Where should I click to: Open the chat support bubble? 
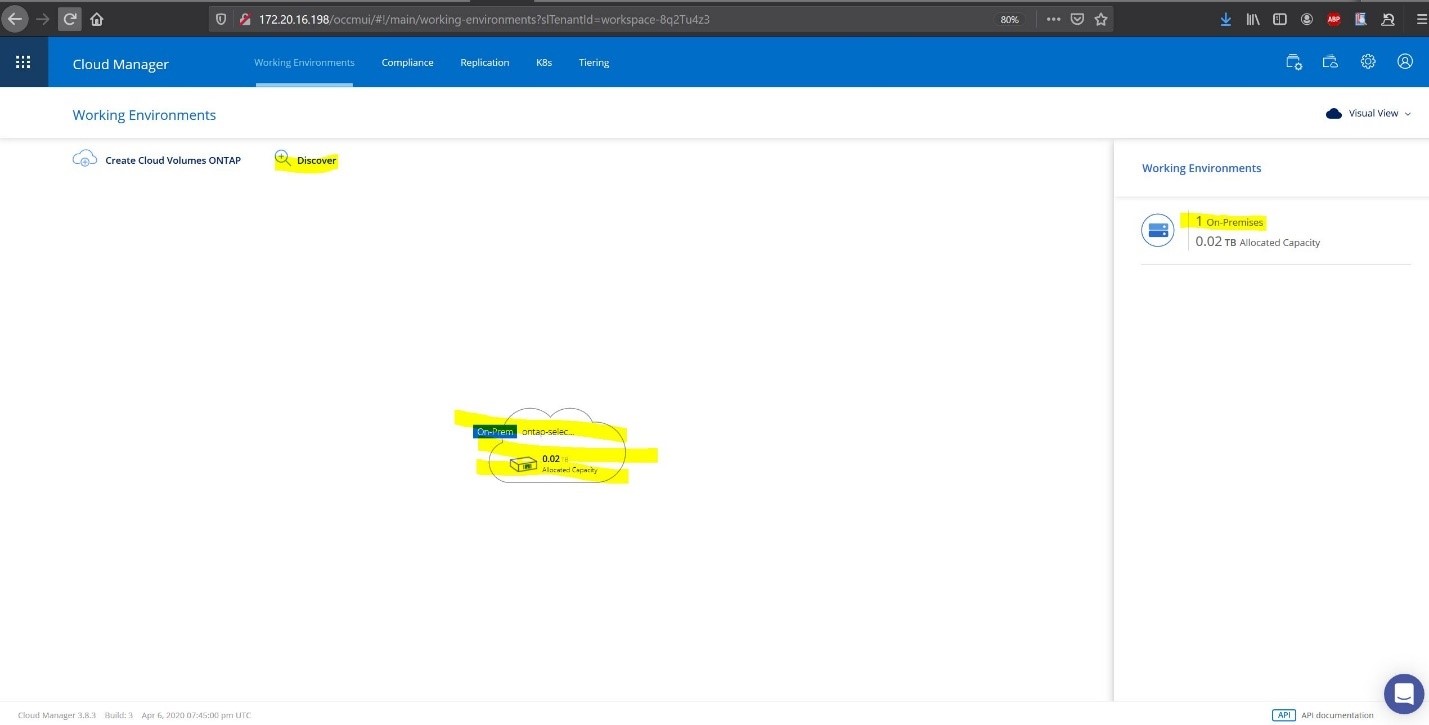(x=1404, y=693)
